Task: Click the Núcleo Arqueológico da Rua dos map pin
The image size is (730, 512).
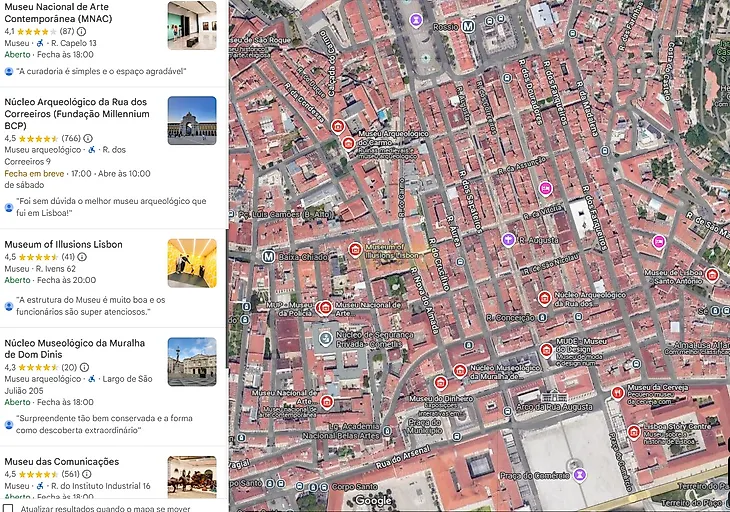Action: pos(544,298)
